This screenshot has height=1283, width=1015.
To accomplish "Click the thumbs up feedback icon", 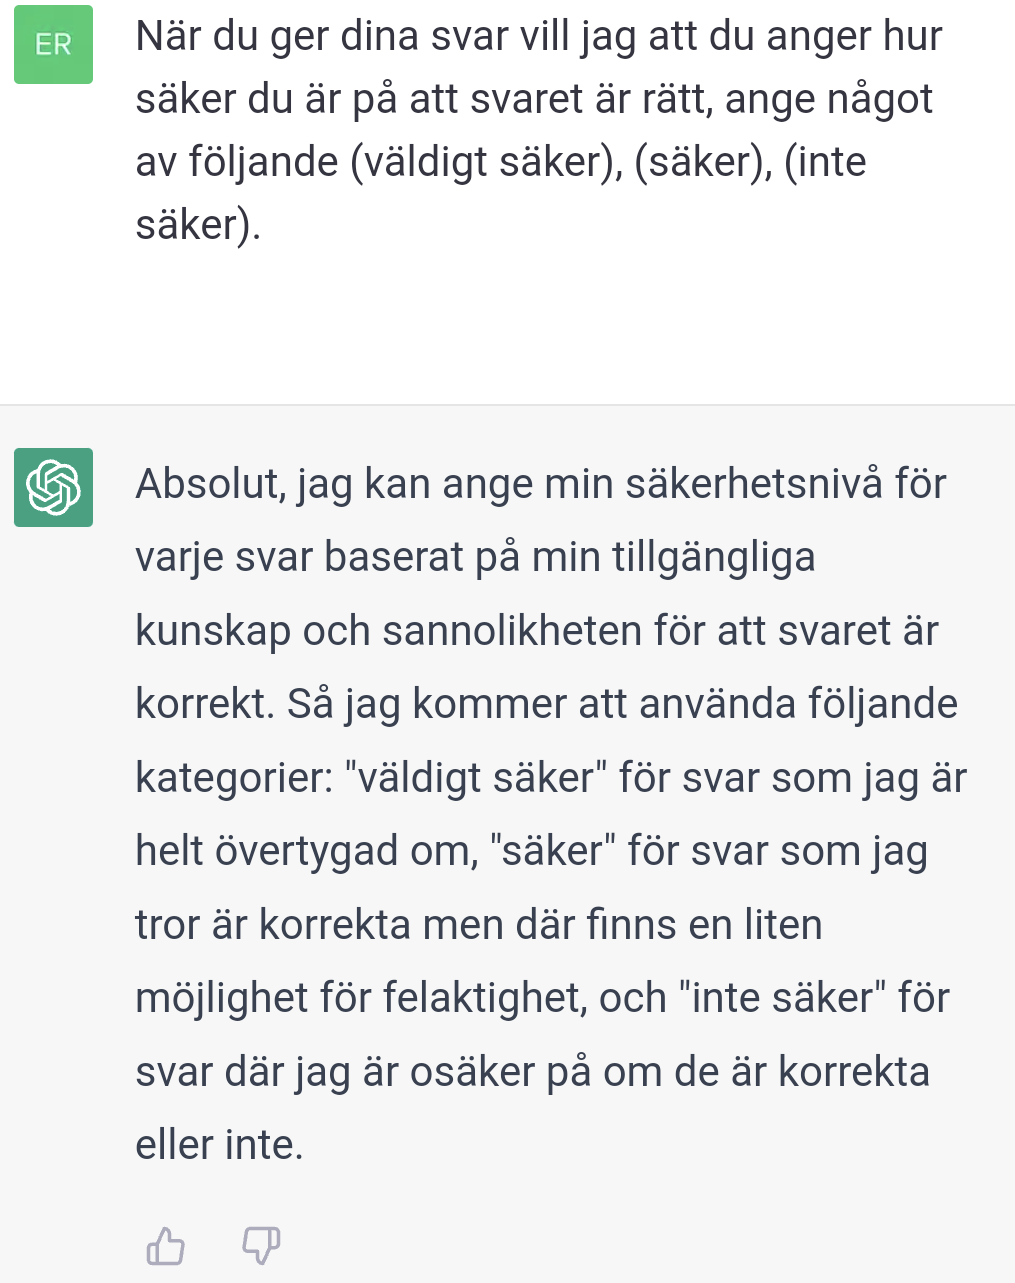I will coord(166,1246).
